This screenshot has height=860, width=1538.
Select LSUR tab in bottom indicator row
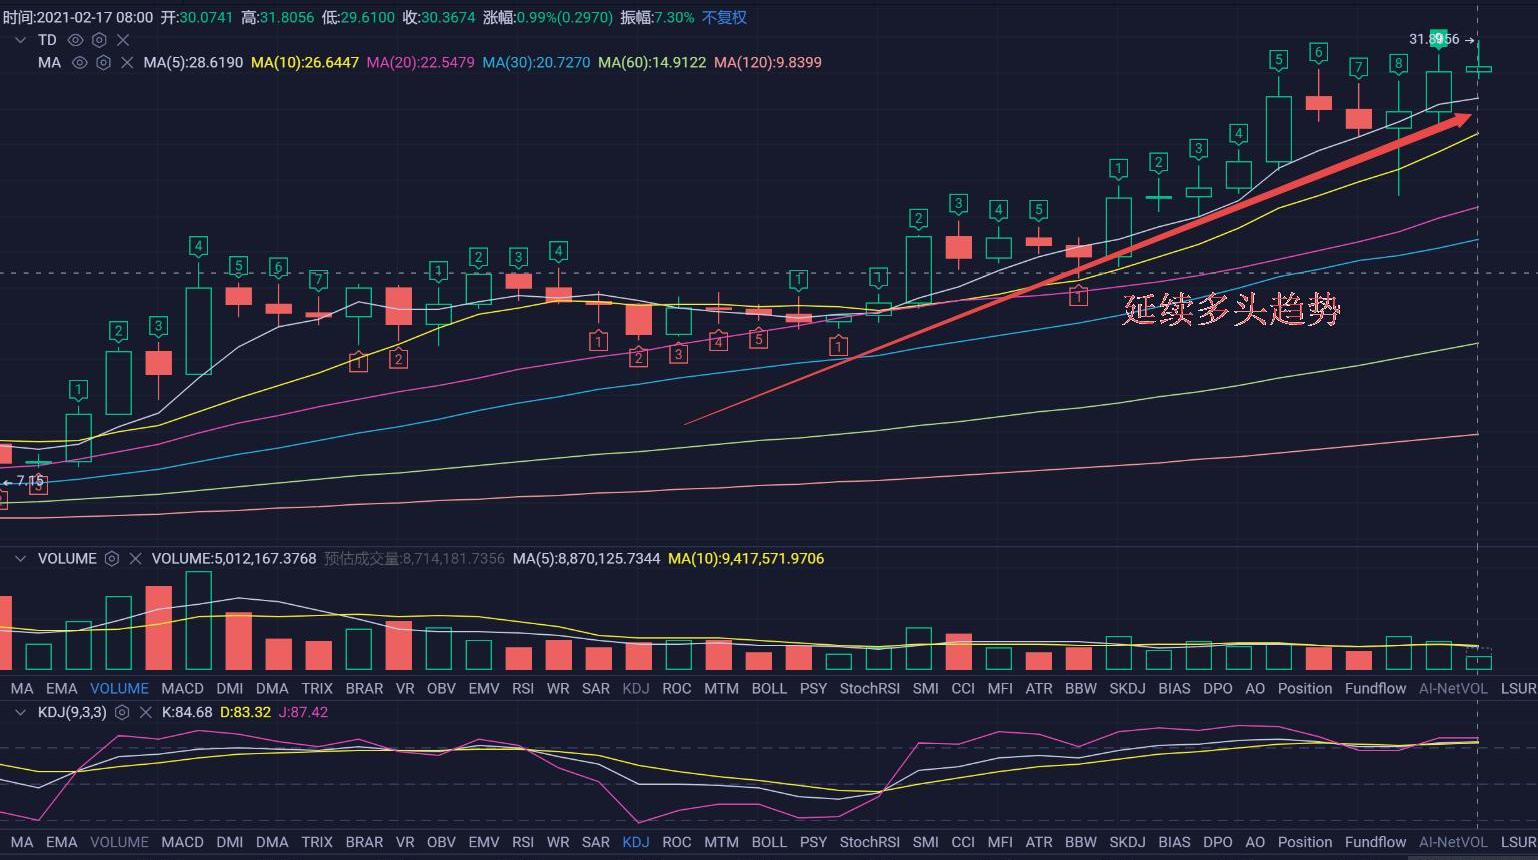[1518, 842]
